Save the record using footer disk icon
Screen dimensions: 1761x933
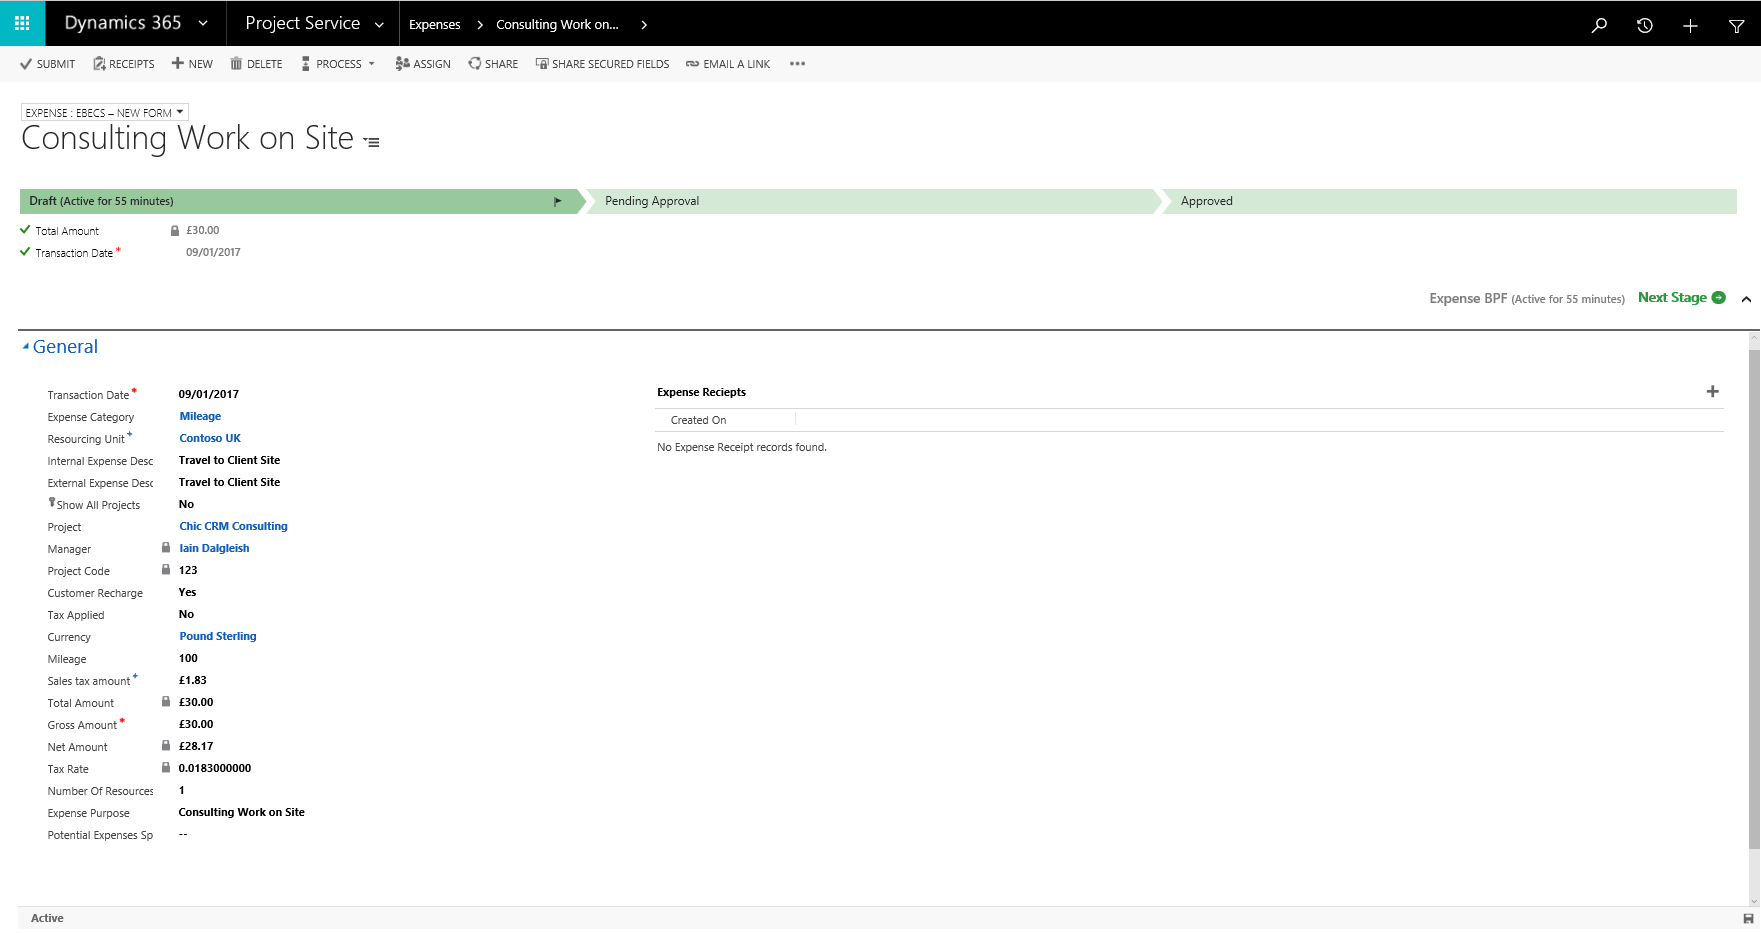coord(1748,918)
